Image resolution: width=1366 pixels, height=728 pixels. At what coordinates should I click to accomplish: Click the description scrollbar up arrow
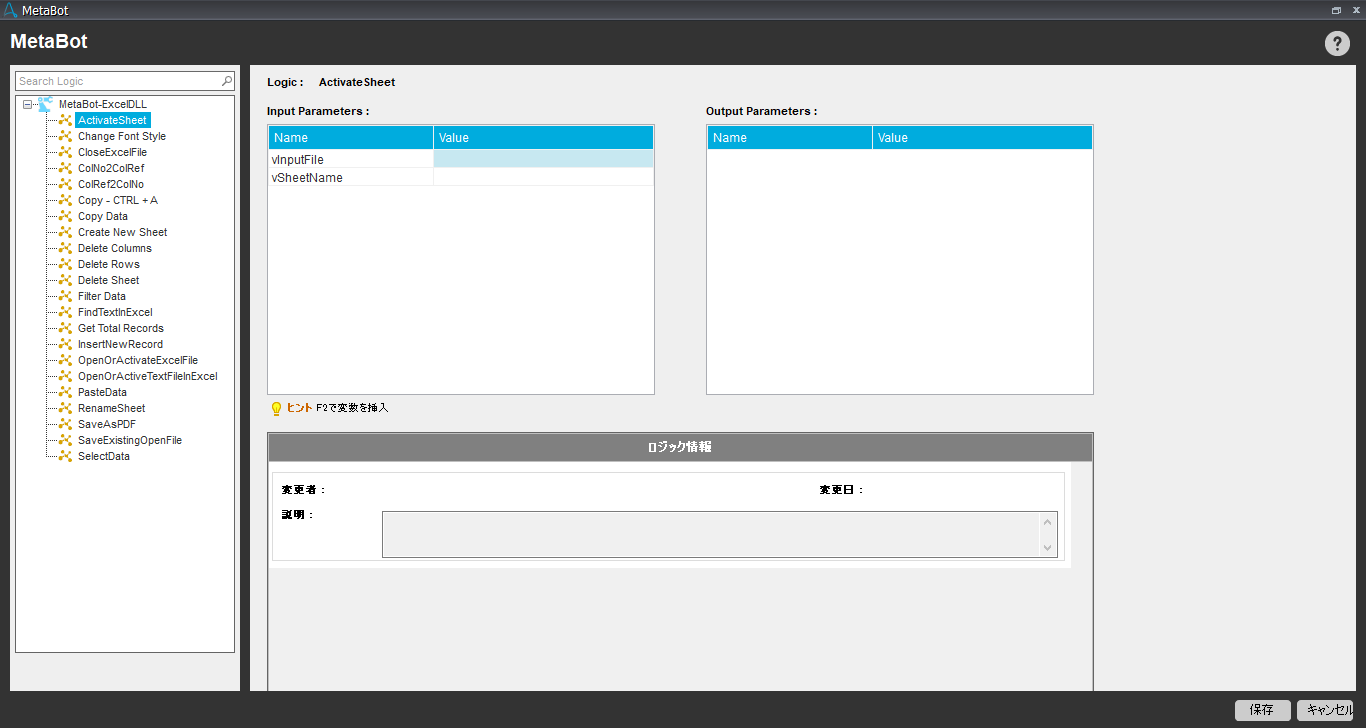[x=1048, y=522]
